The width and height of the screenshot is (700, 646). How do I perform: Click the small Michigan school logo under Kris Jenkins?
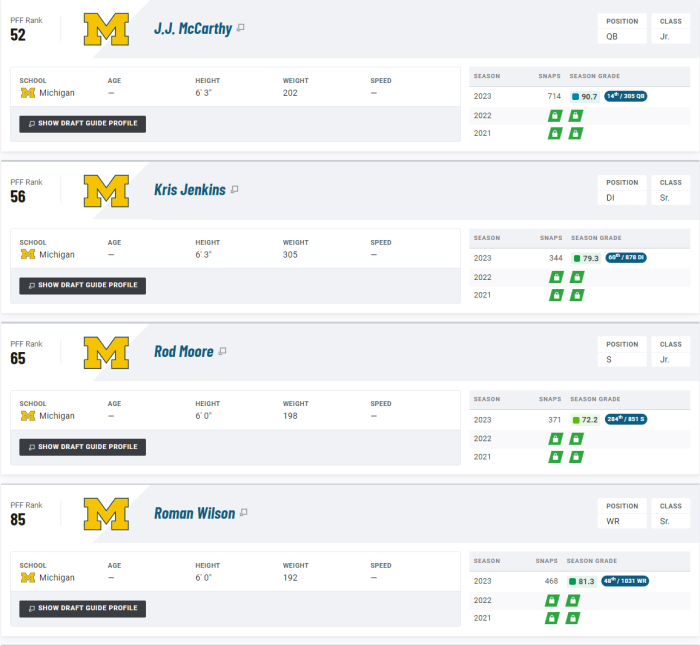(28, 254)
